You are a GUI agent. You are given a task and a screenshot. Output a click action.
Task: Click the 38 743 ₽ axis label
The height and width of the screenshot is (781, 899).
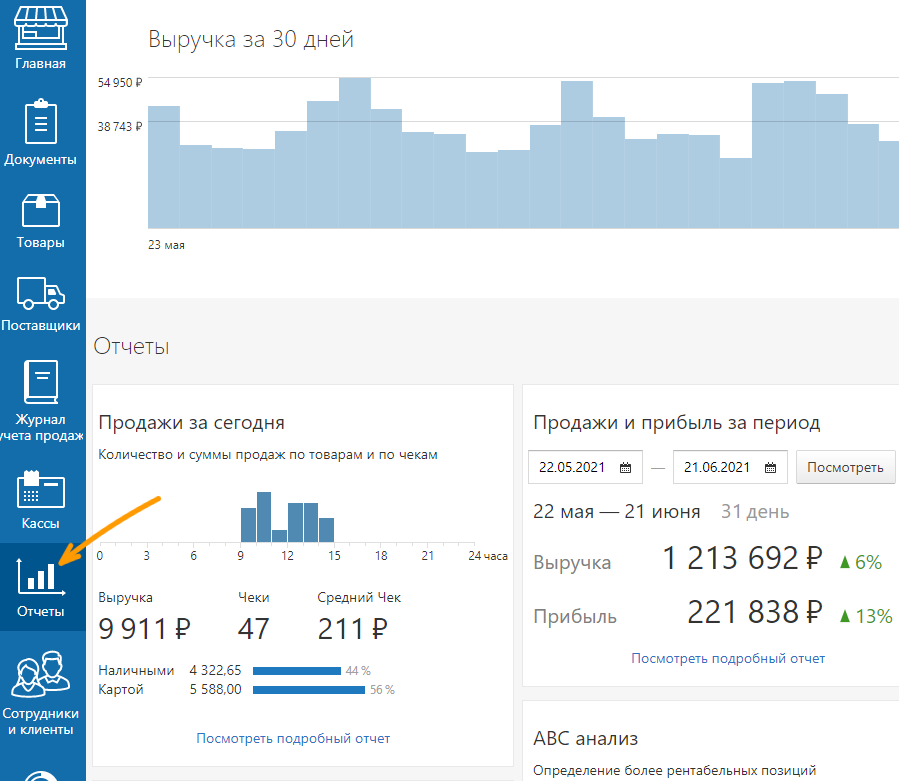click(119, 127)
